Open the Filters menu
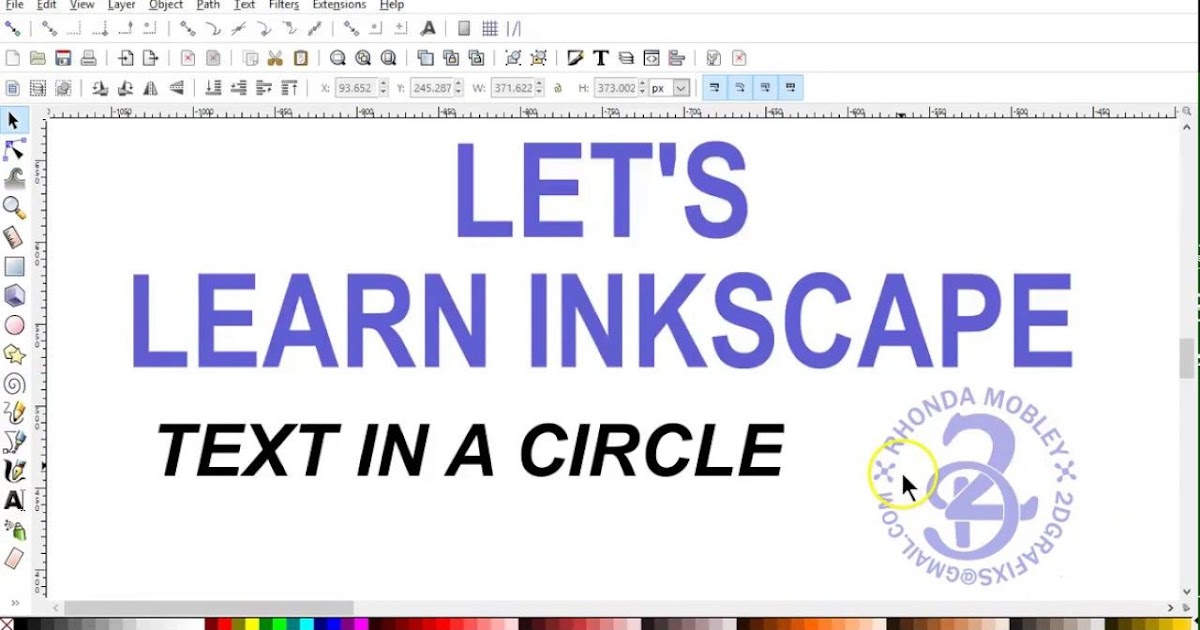This screenshot has height=630, width=1200. [x=284, y=5]
